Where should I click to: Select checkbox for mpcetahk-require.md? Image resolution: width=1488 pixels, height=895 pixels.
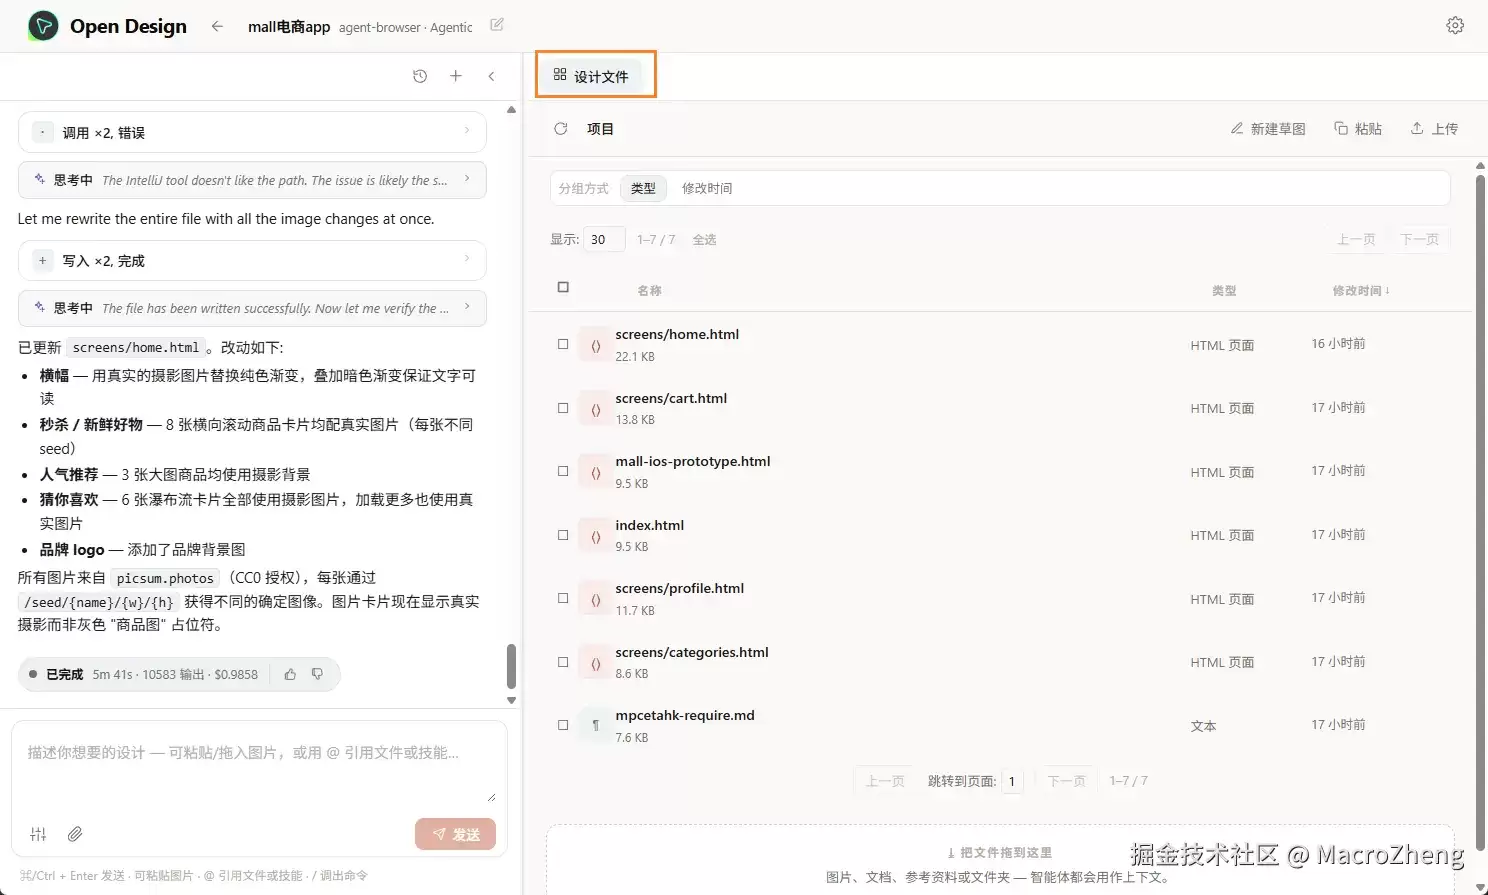(x=563, y=725)
